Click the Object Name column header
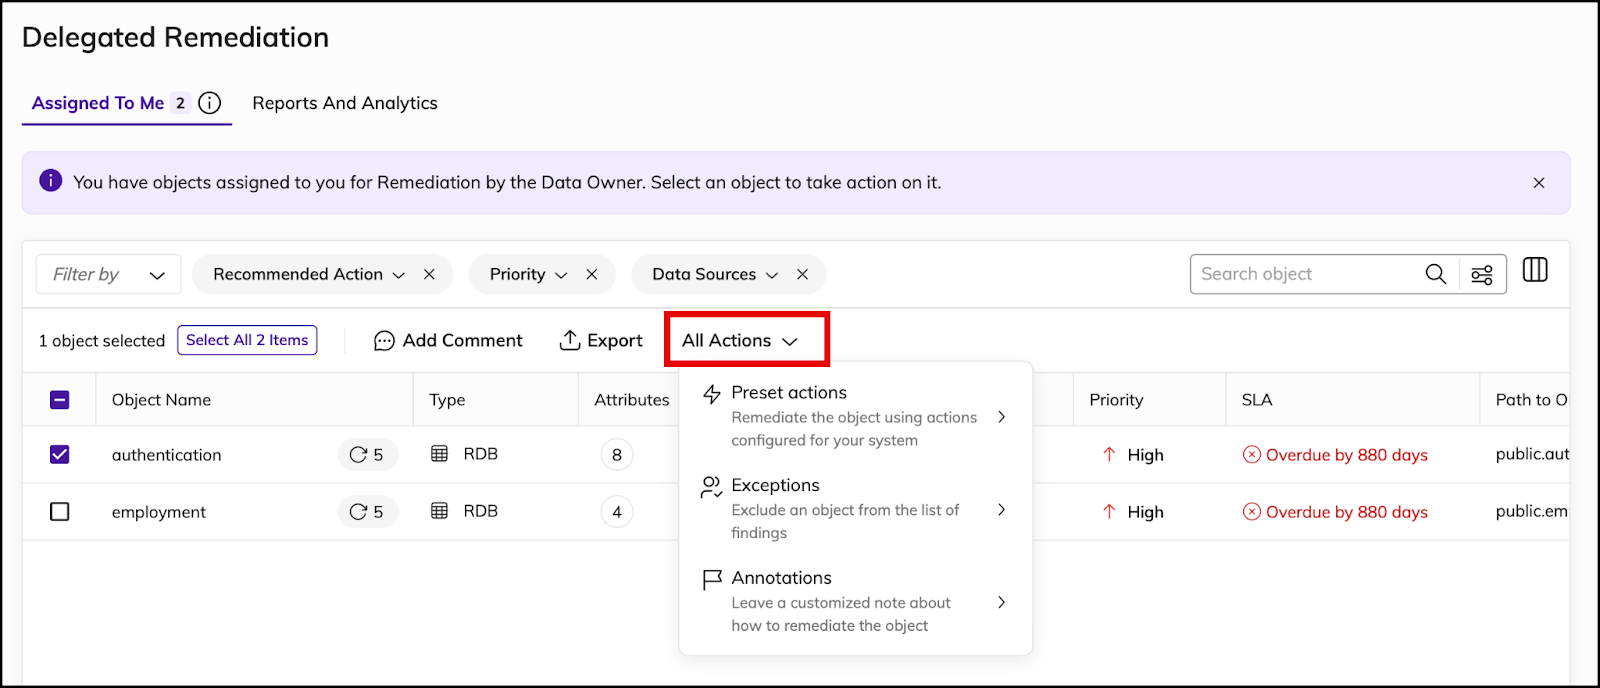Viewport: 1600px width, 688px height. (x=162, y=400)
